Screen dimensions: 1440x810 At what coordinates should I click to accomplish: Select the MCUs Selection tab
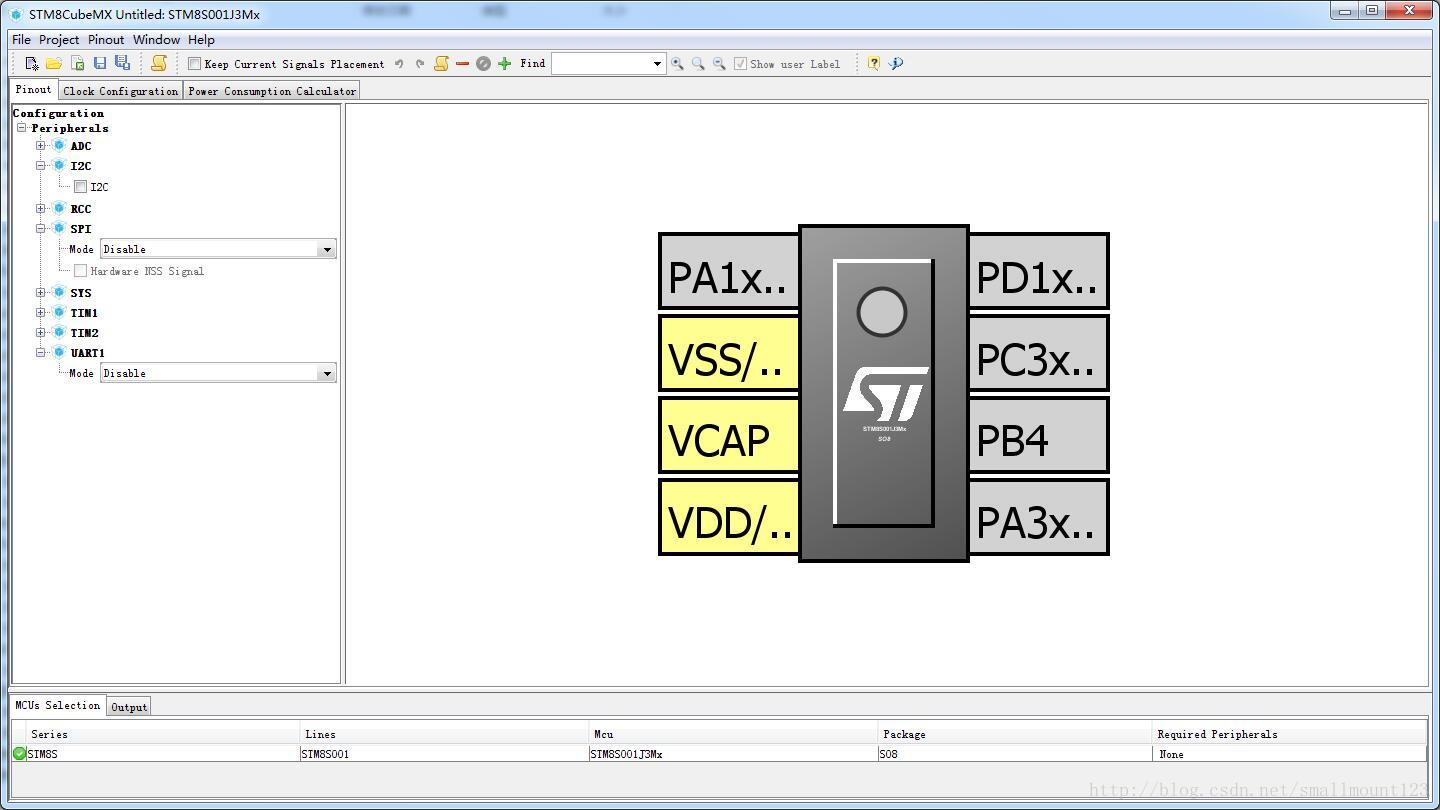(x=58, y=705)
